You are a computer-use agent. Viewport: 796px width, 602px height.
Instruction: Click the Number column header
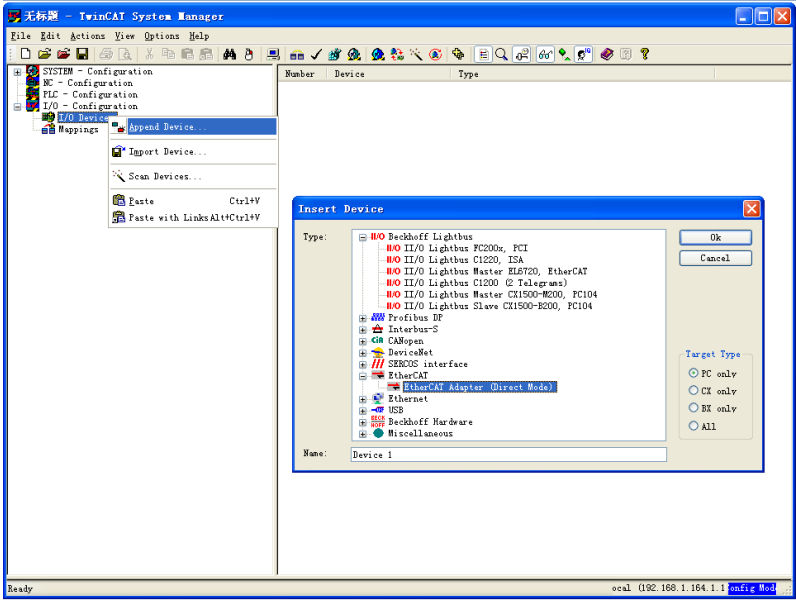click(303, 74)
